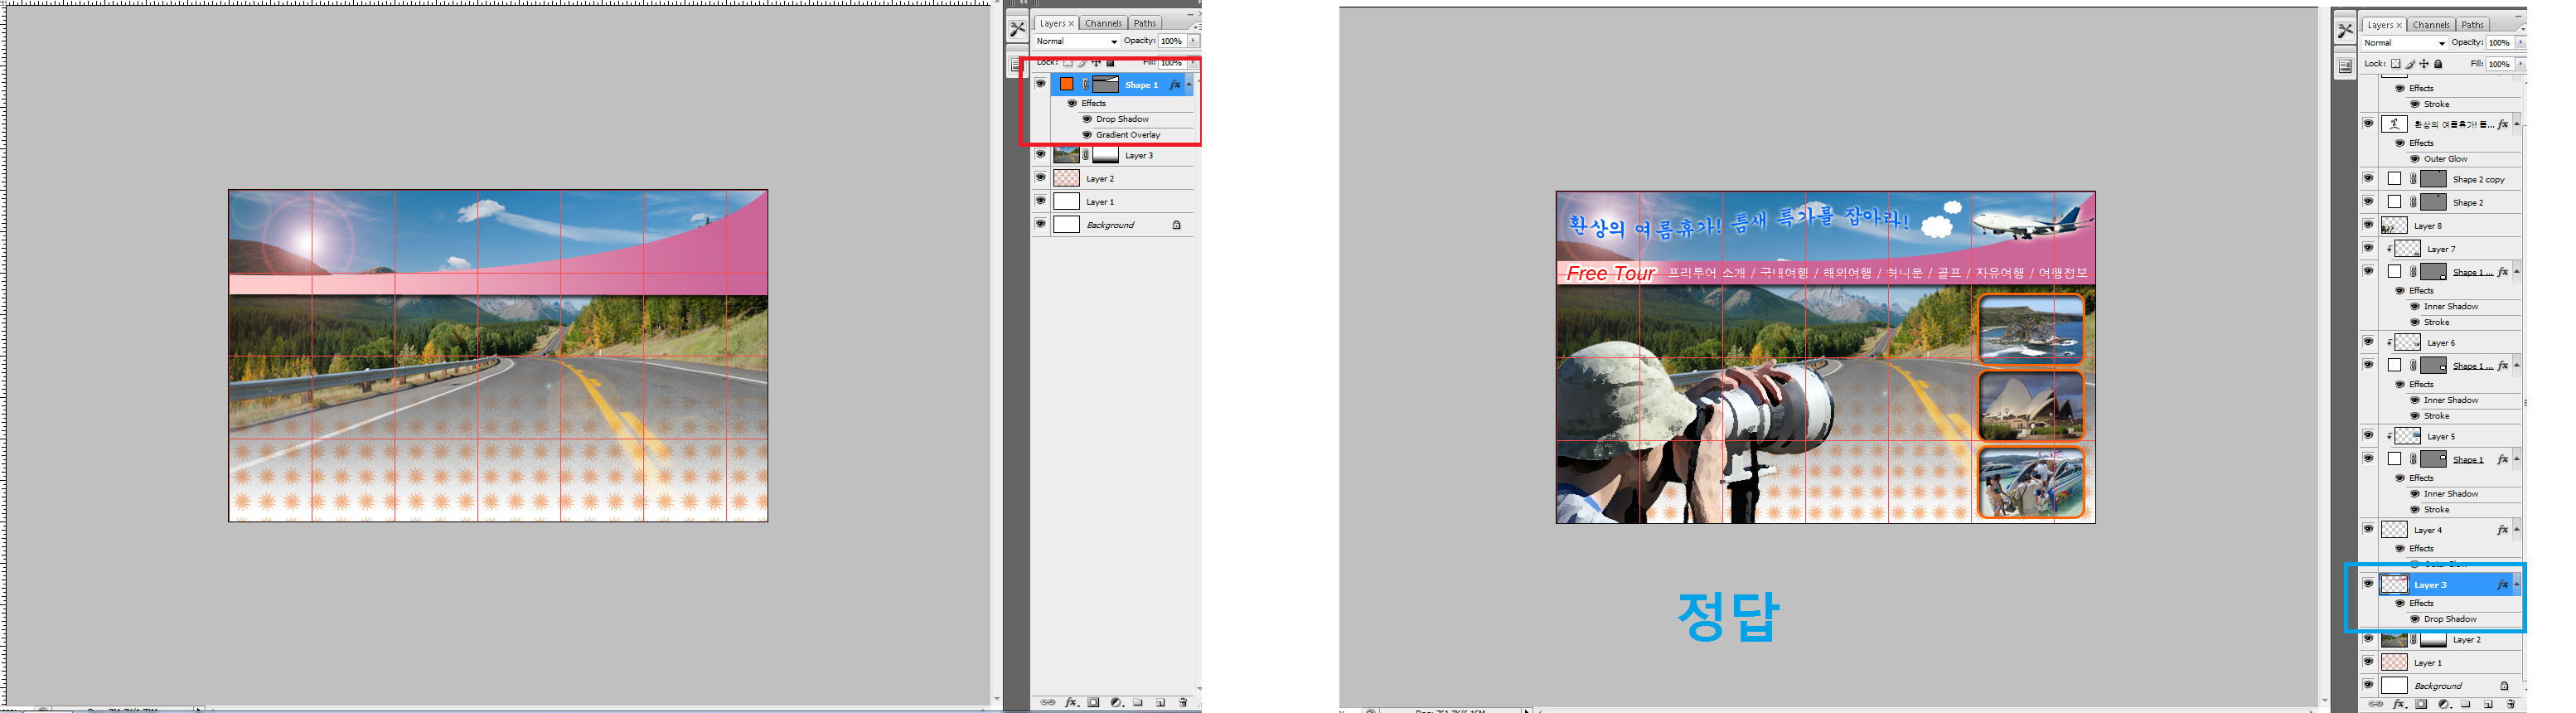This screenshot has width=2576, height=713.
Task: Collapse effects arrow on the Korean text layer
Action: [2516, 124]
